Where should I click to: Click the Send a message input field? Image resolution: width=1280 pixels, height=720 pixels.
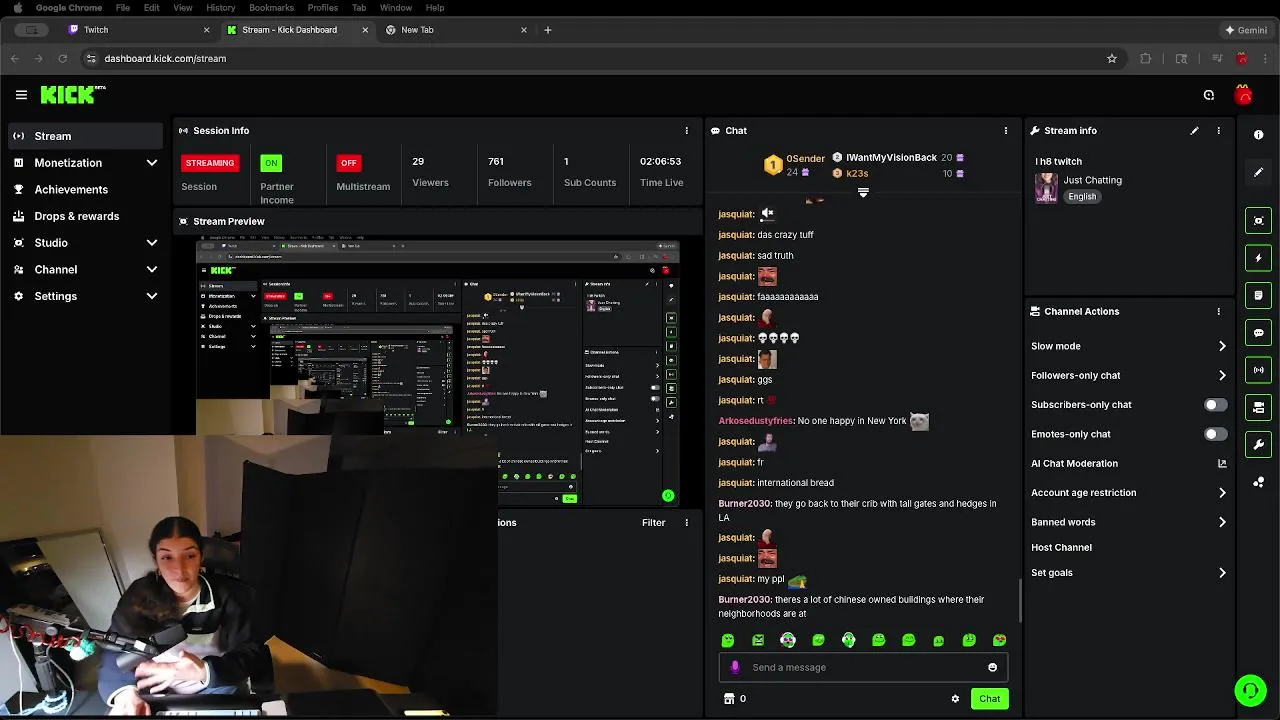tap(863, 668)
